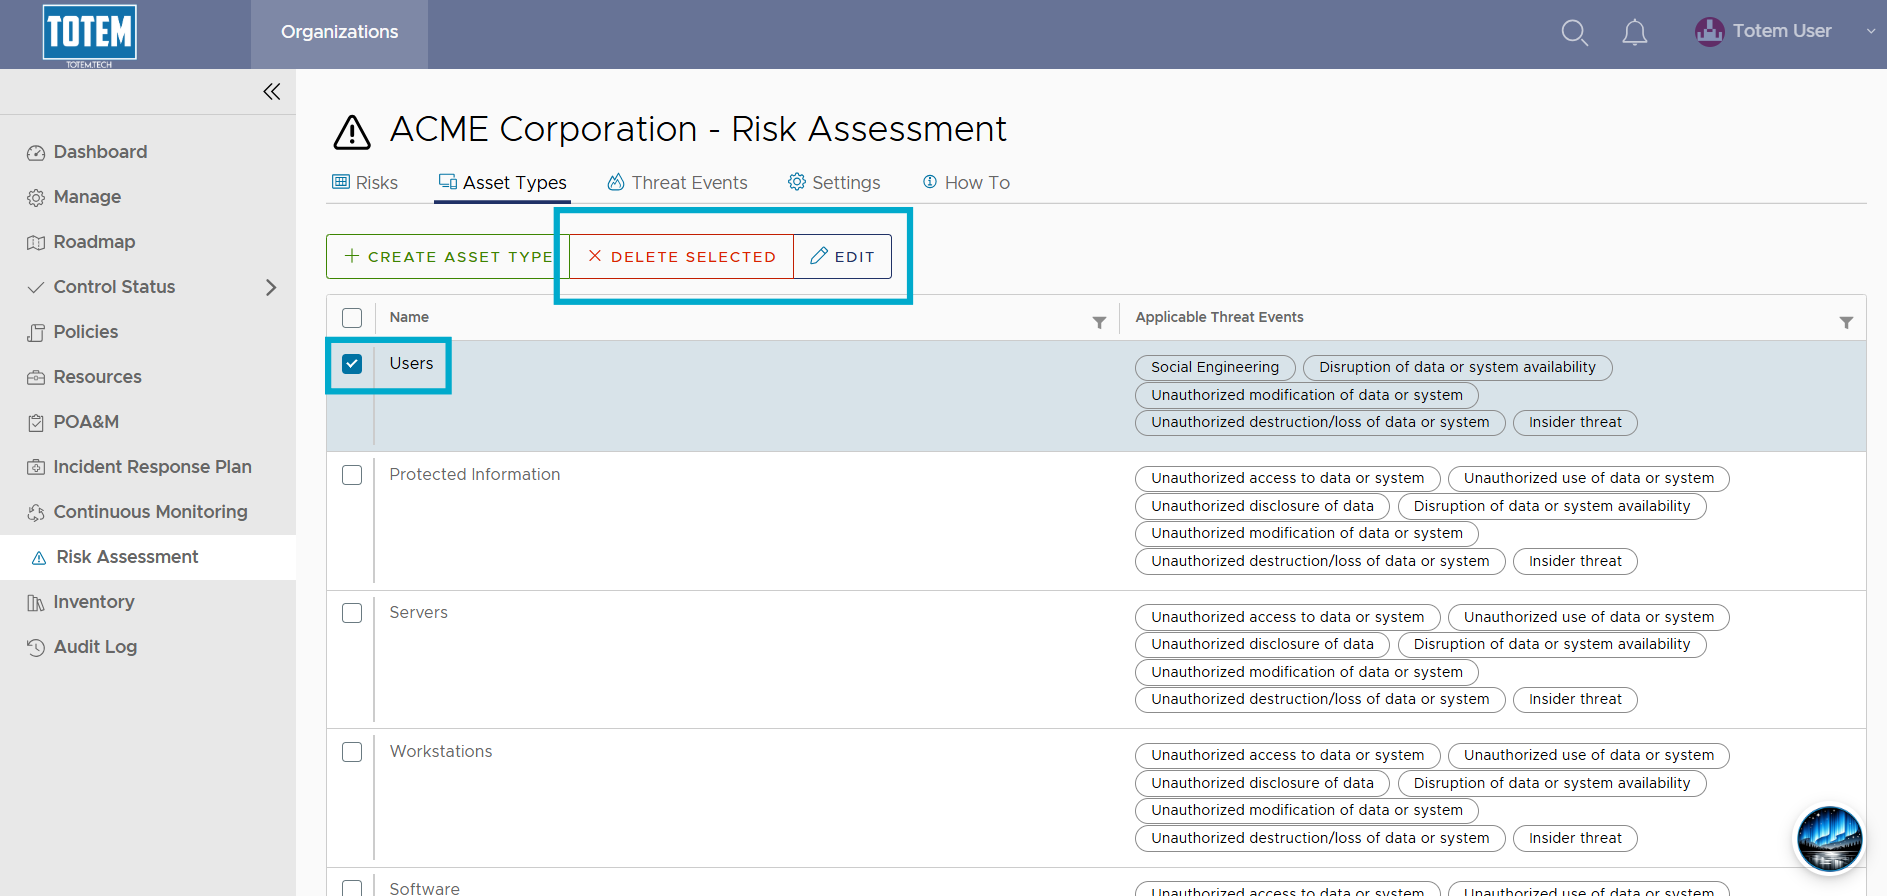
Task: Click the Users asset type name
Action: pos(411,364)
